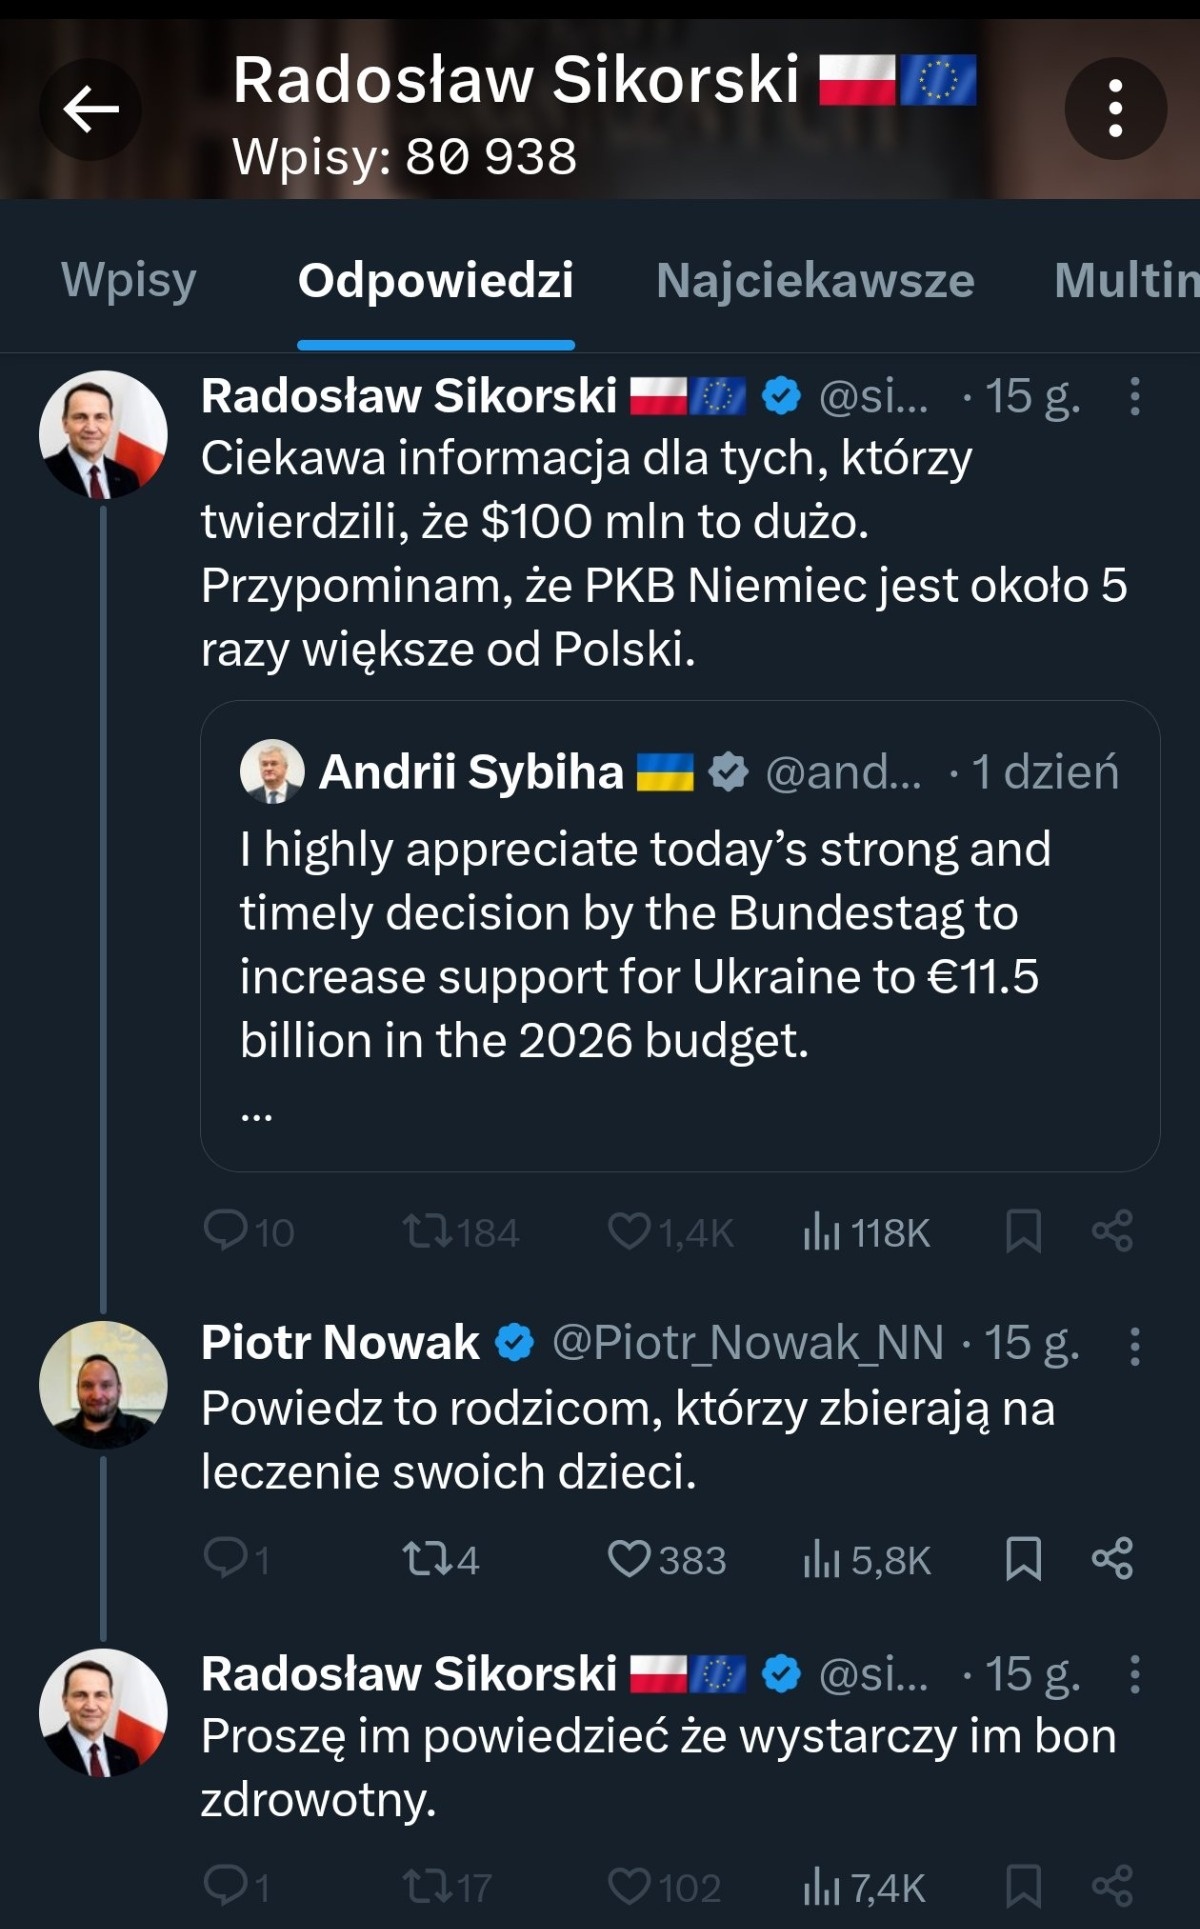Tap the back arrow in header
1200x1929 pixels.
click(x=91, y=109)
